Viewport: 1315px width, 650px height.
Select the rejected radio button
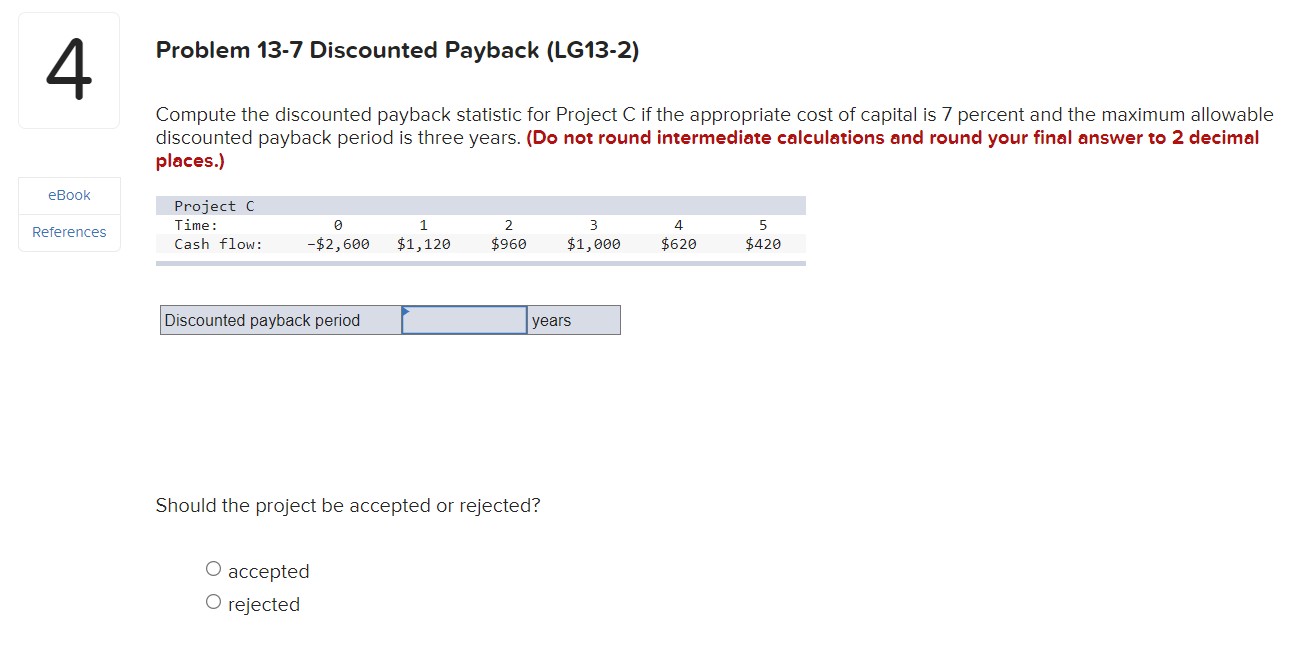213,601
